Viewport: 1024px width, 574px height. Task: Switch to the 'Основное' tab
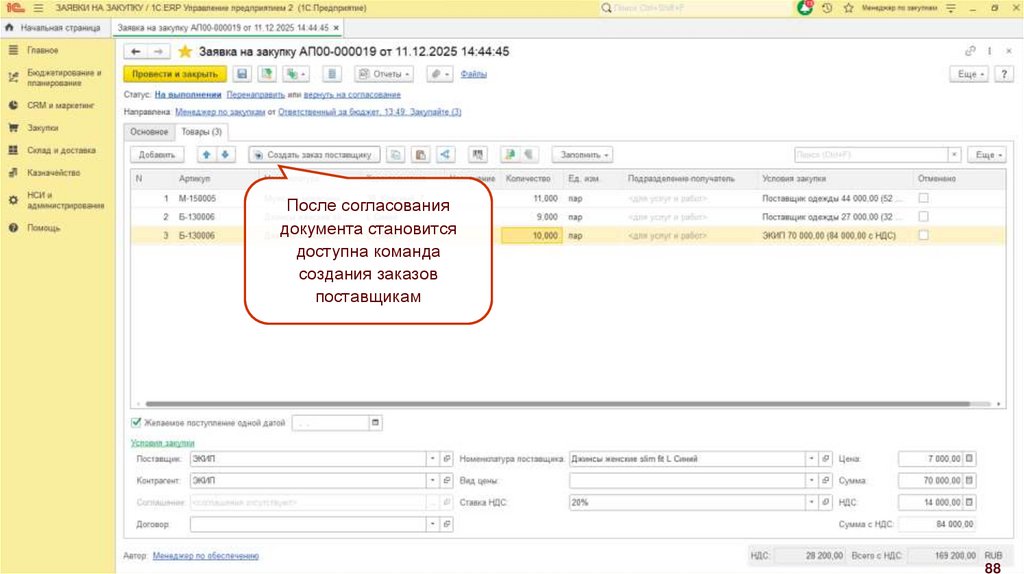148,131
